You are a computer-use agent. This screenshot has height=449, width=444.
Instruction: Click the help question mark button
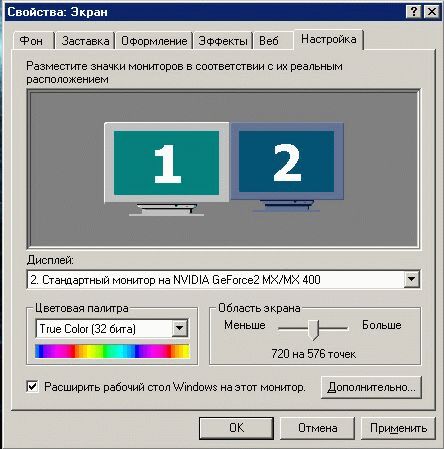[x=414, y=12]
